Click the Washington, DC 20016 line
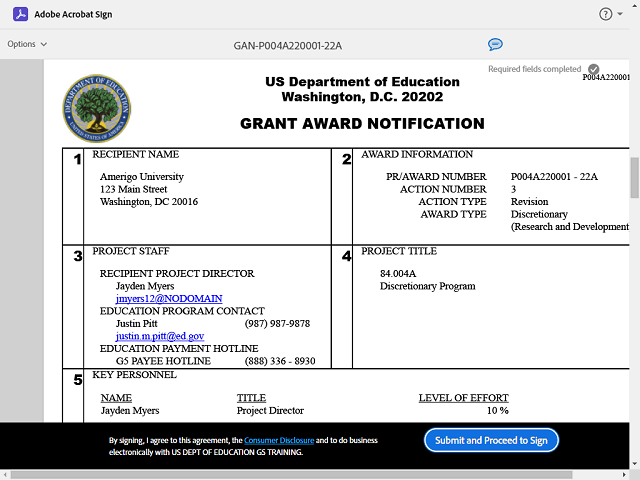The image size is (640, 480). coord(149,202)
